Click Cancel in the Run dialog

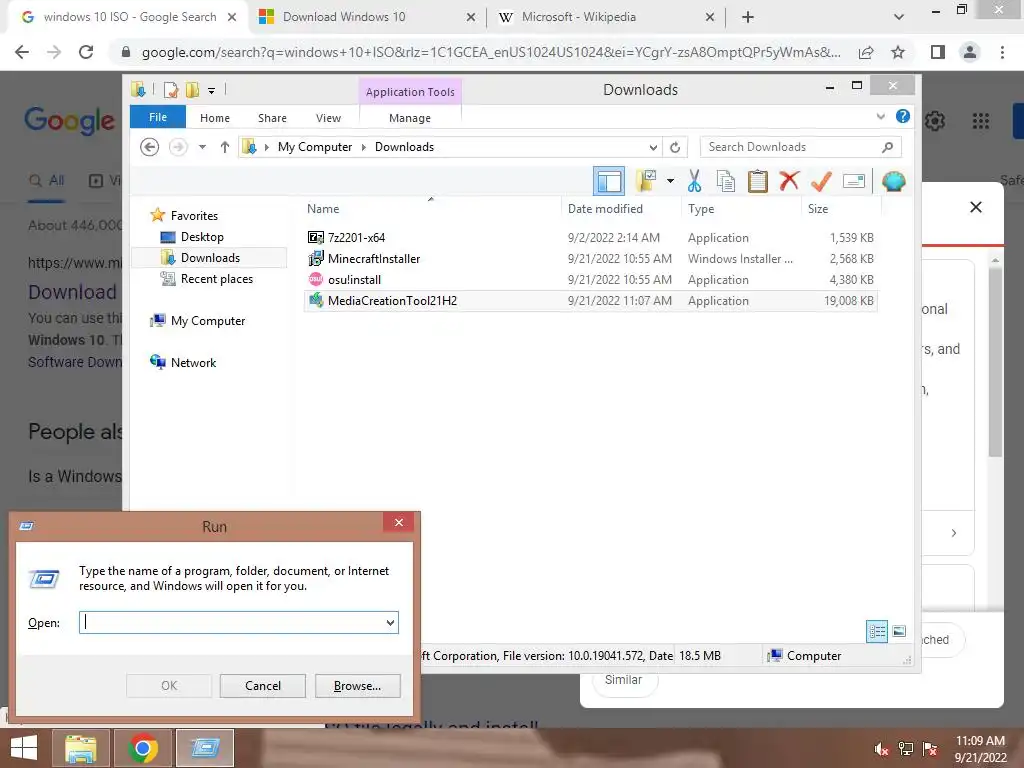coord(263,686)
